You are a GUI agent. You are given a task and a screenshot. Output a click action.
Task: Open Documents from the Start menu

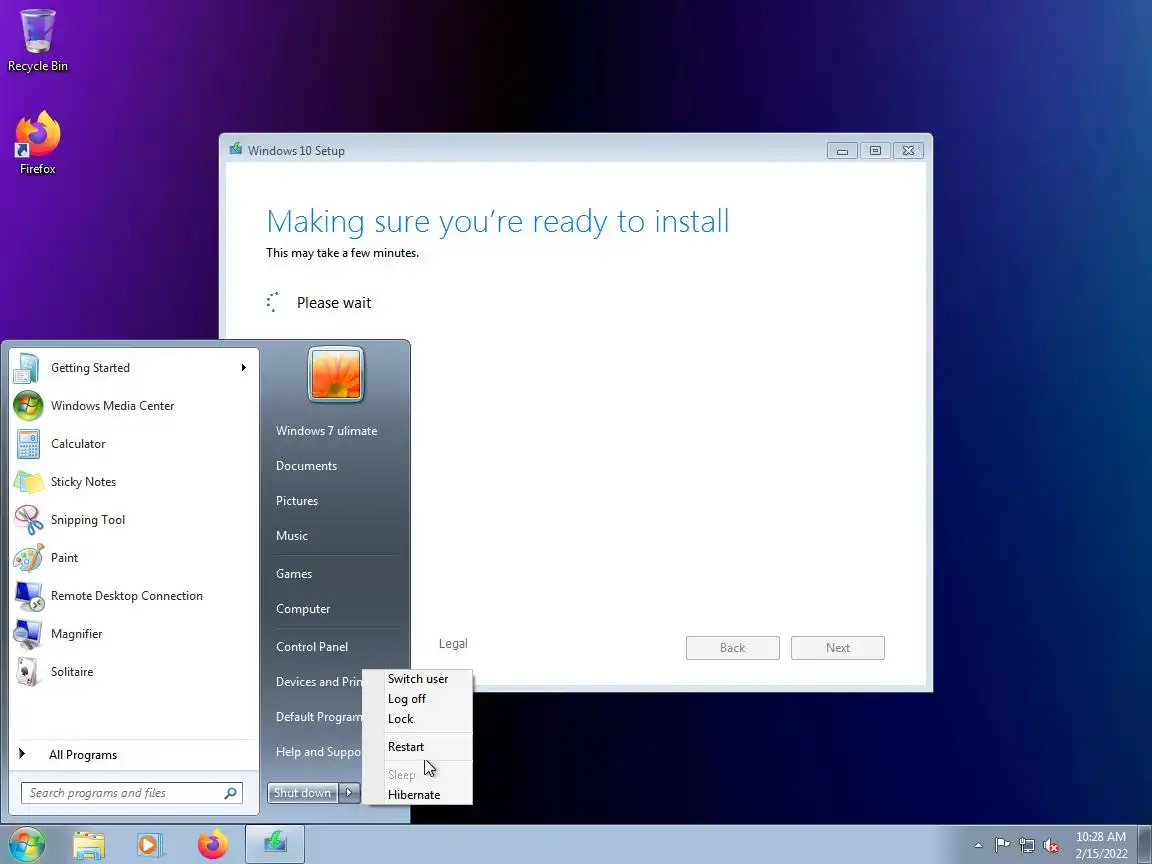point(306,466)
